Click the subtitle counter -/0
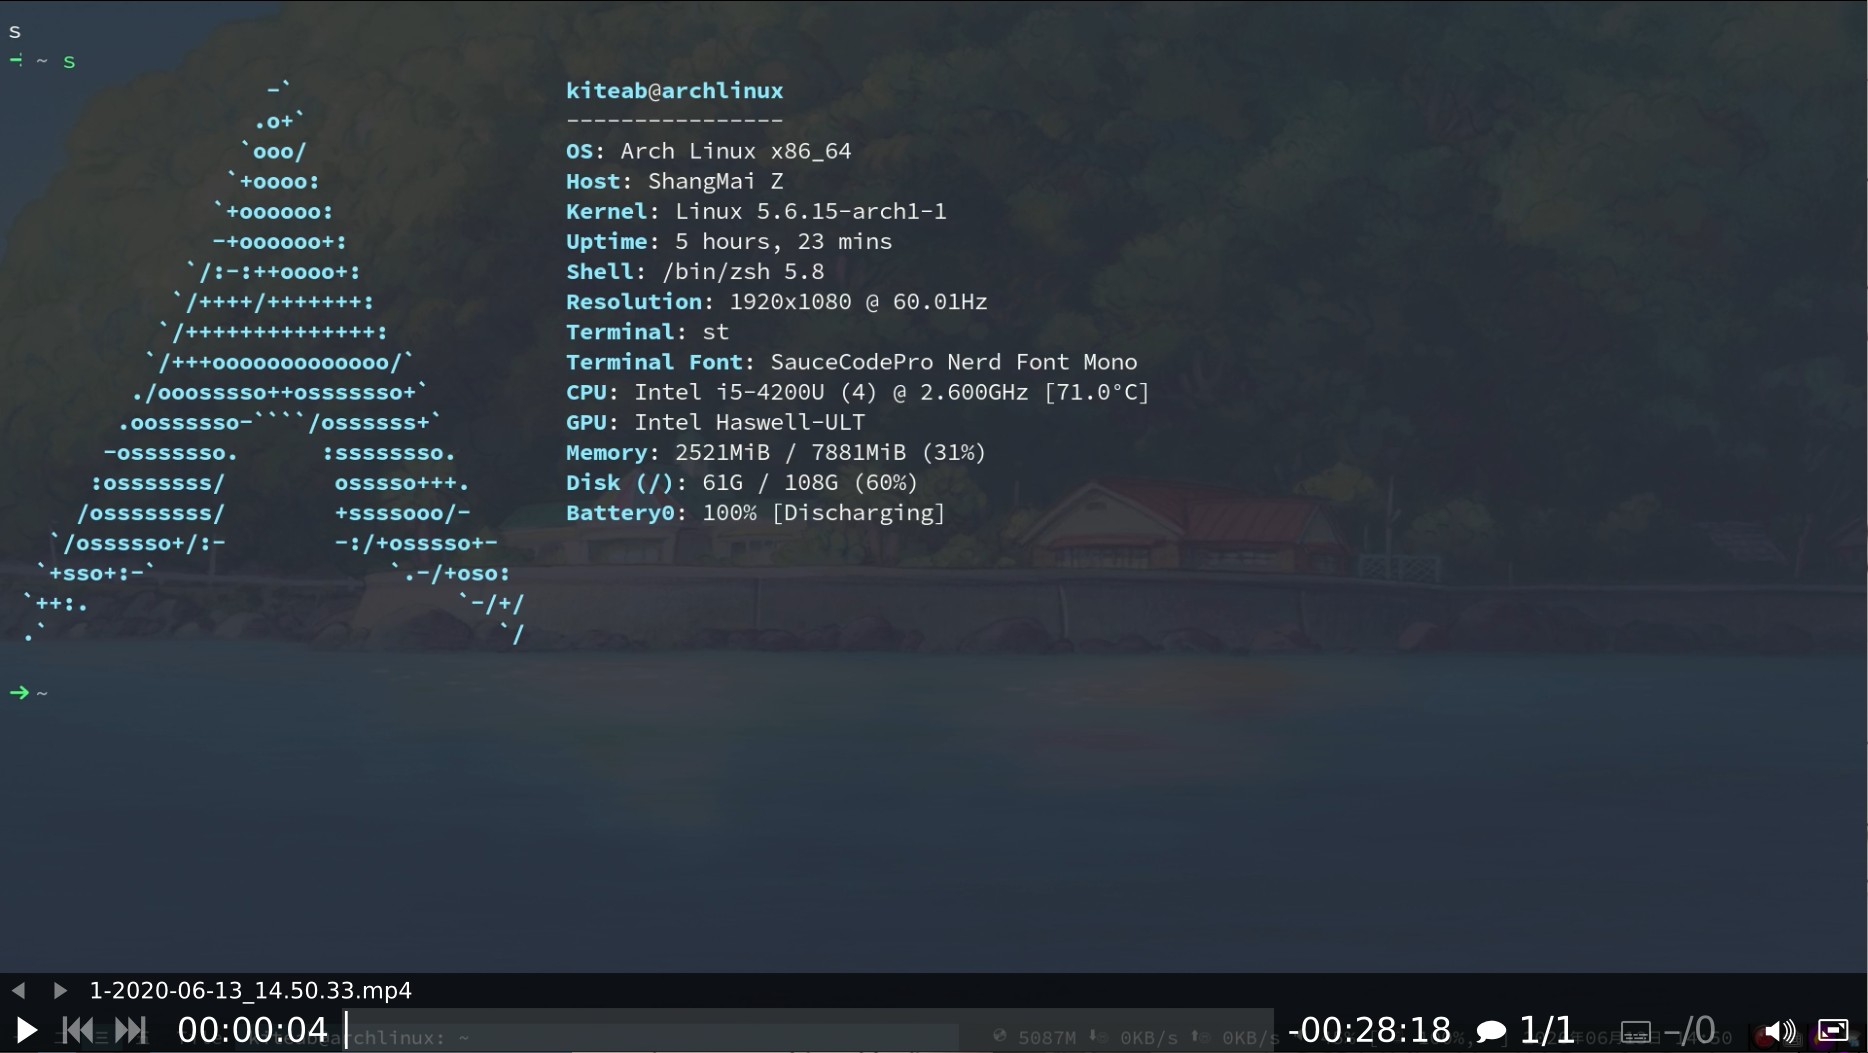 (x=1693, y=1029)
